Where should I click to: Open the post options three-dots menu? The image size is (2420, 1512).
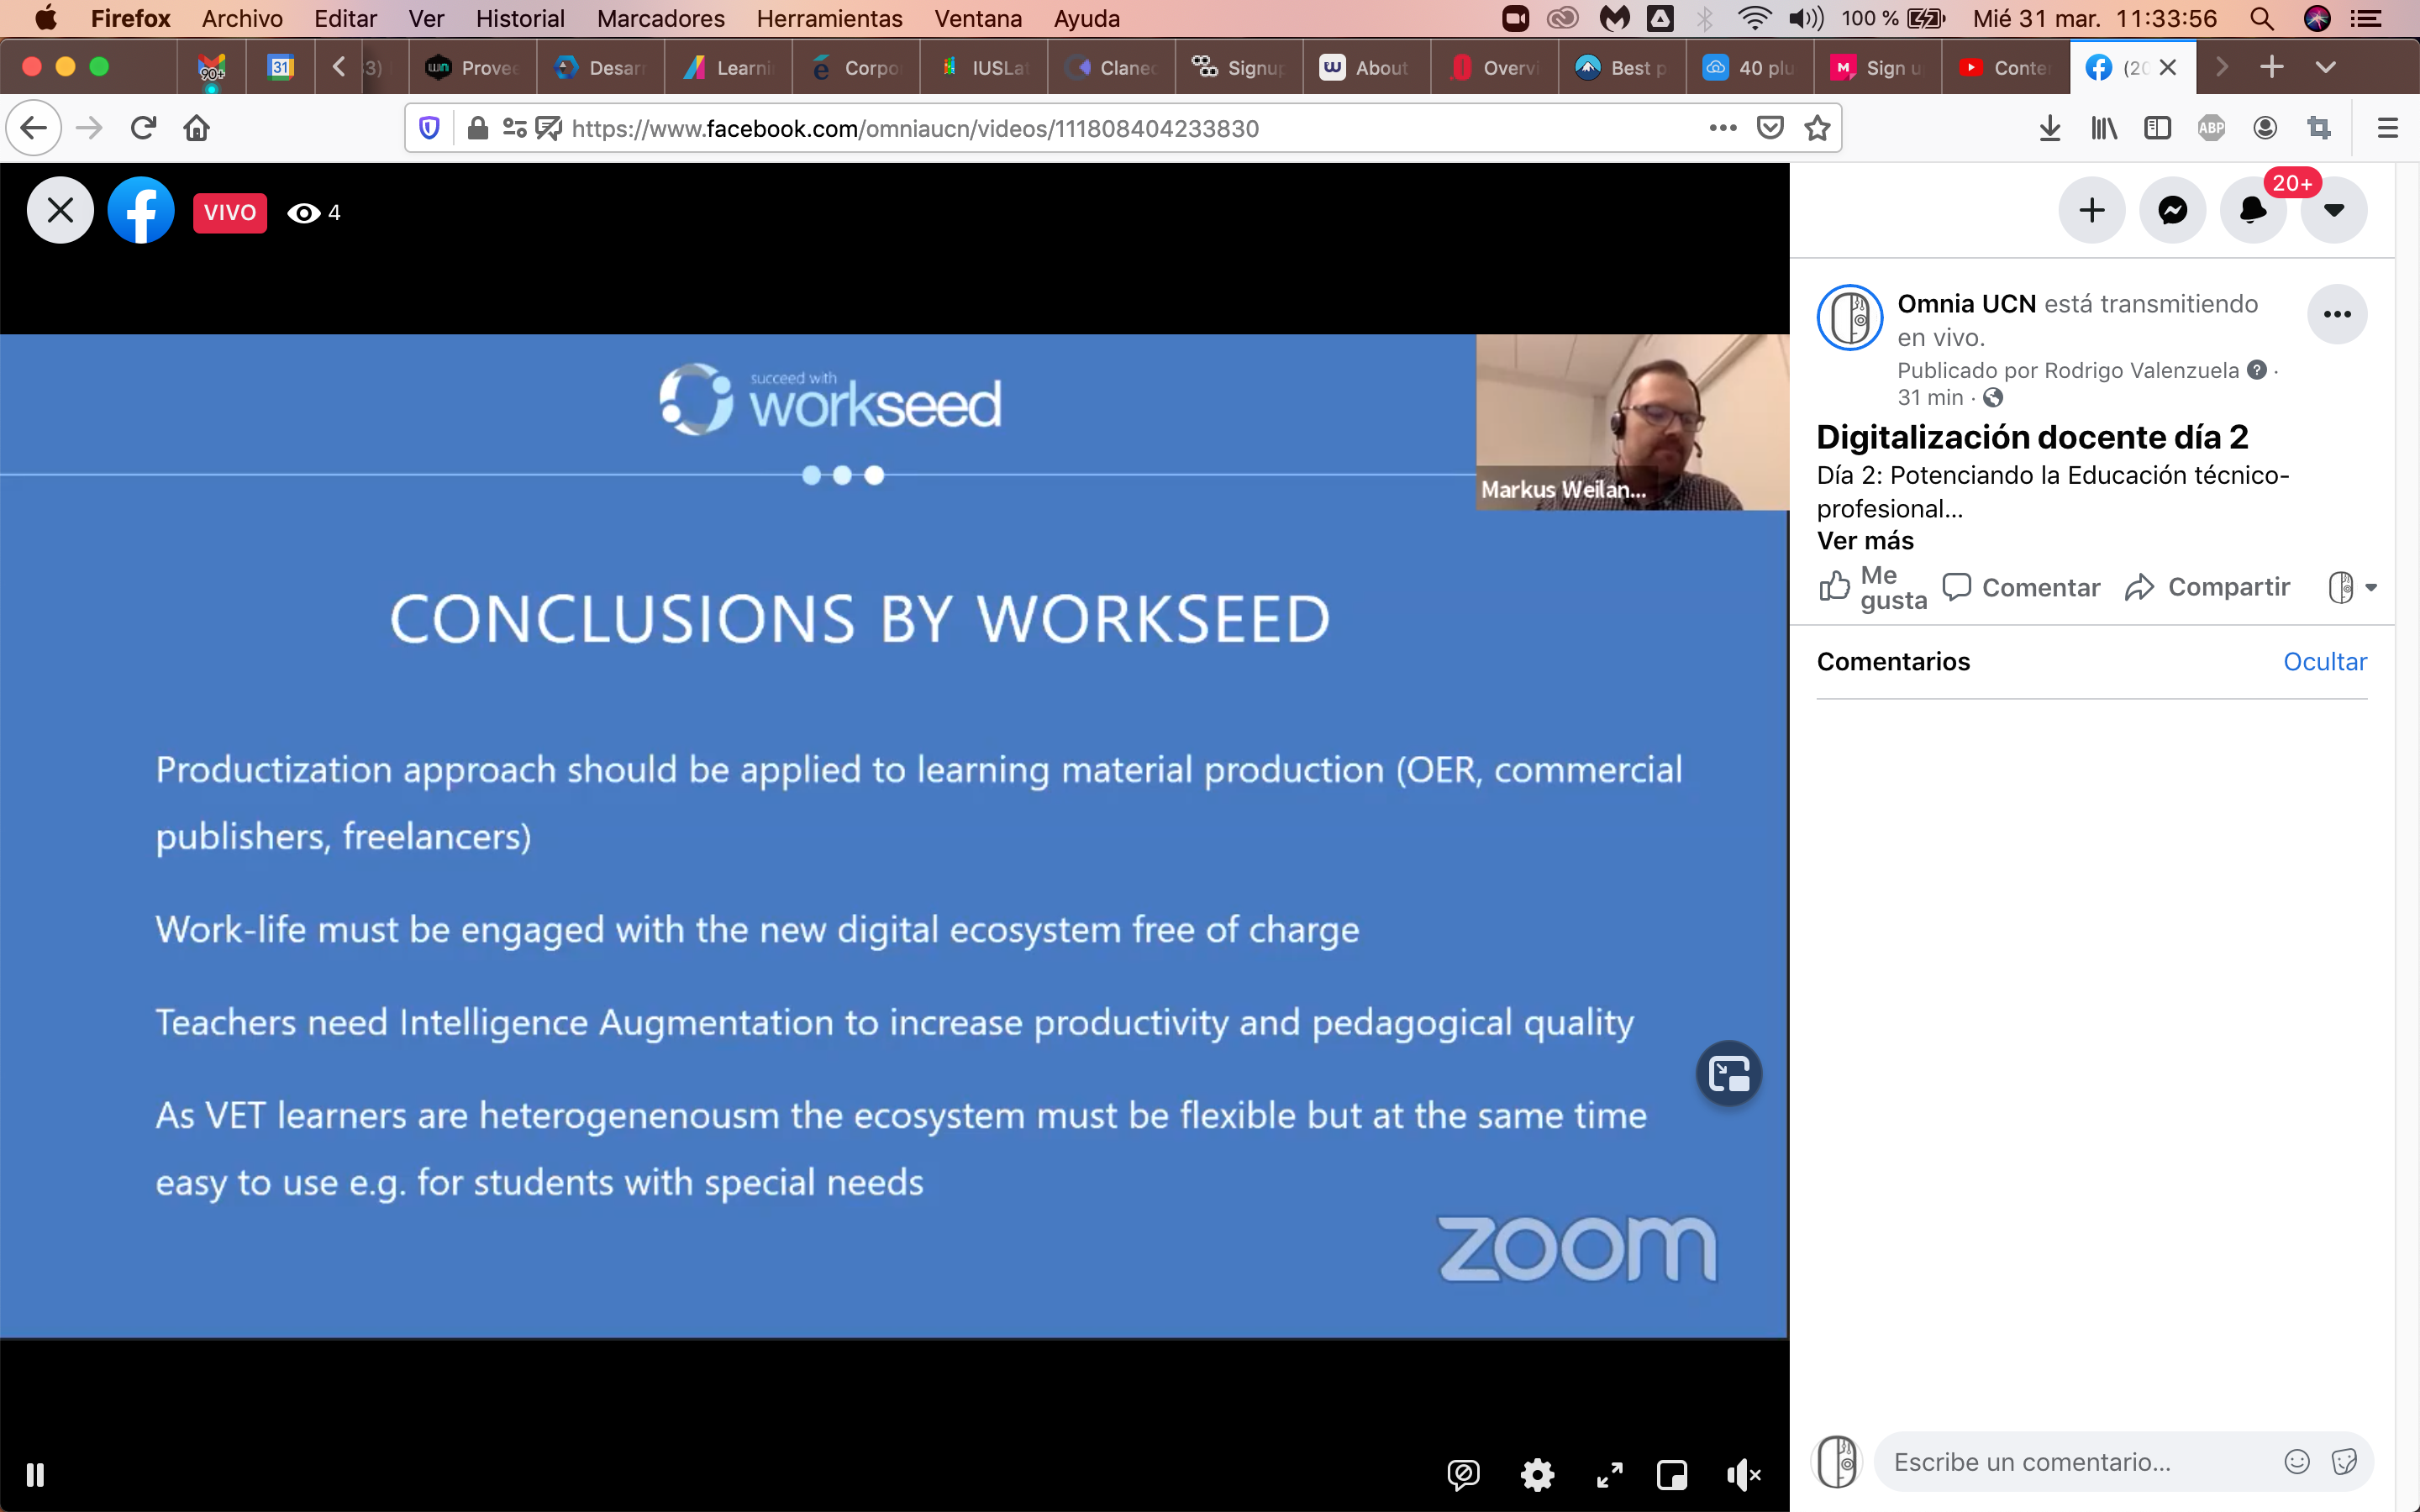point(2337,314)
